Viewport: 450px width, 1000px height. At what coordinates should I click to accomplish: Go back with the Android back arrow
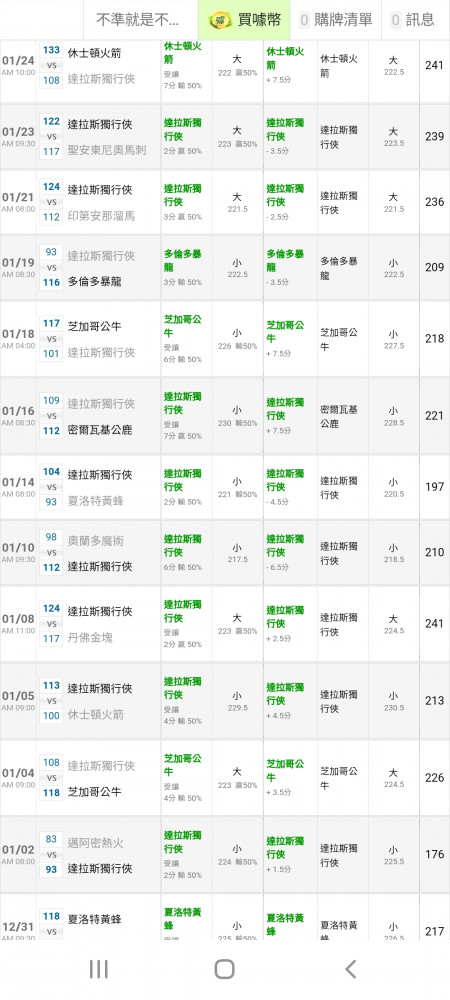tap(350, 969)
